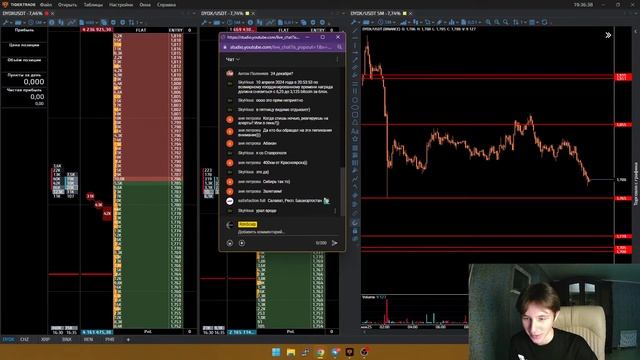This screenshot has height=360, width=640.
Task: Add a new workspace tab with plus
Action: pos(128,340)
